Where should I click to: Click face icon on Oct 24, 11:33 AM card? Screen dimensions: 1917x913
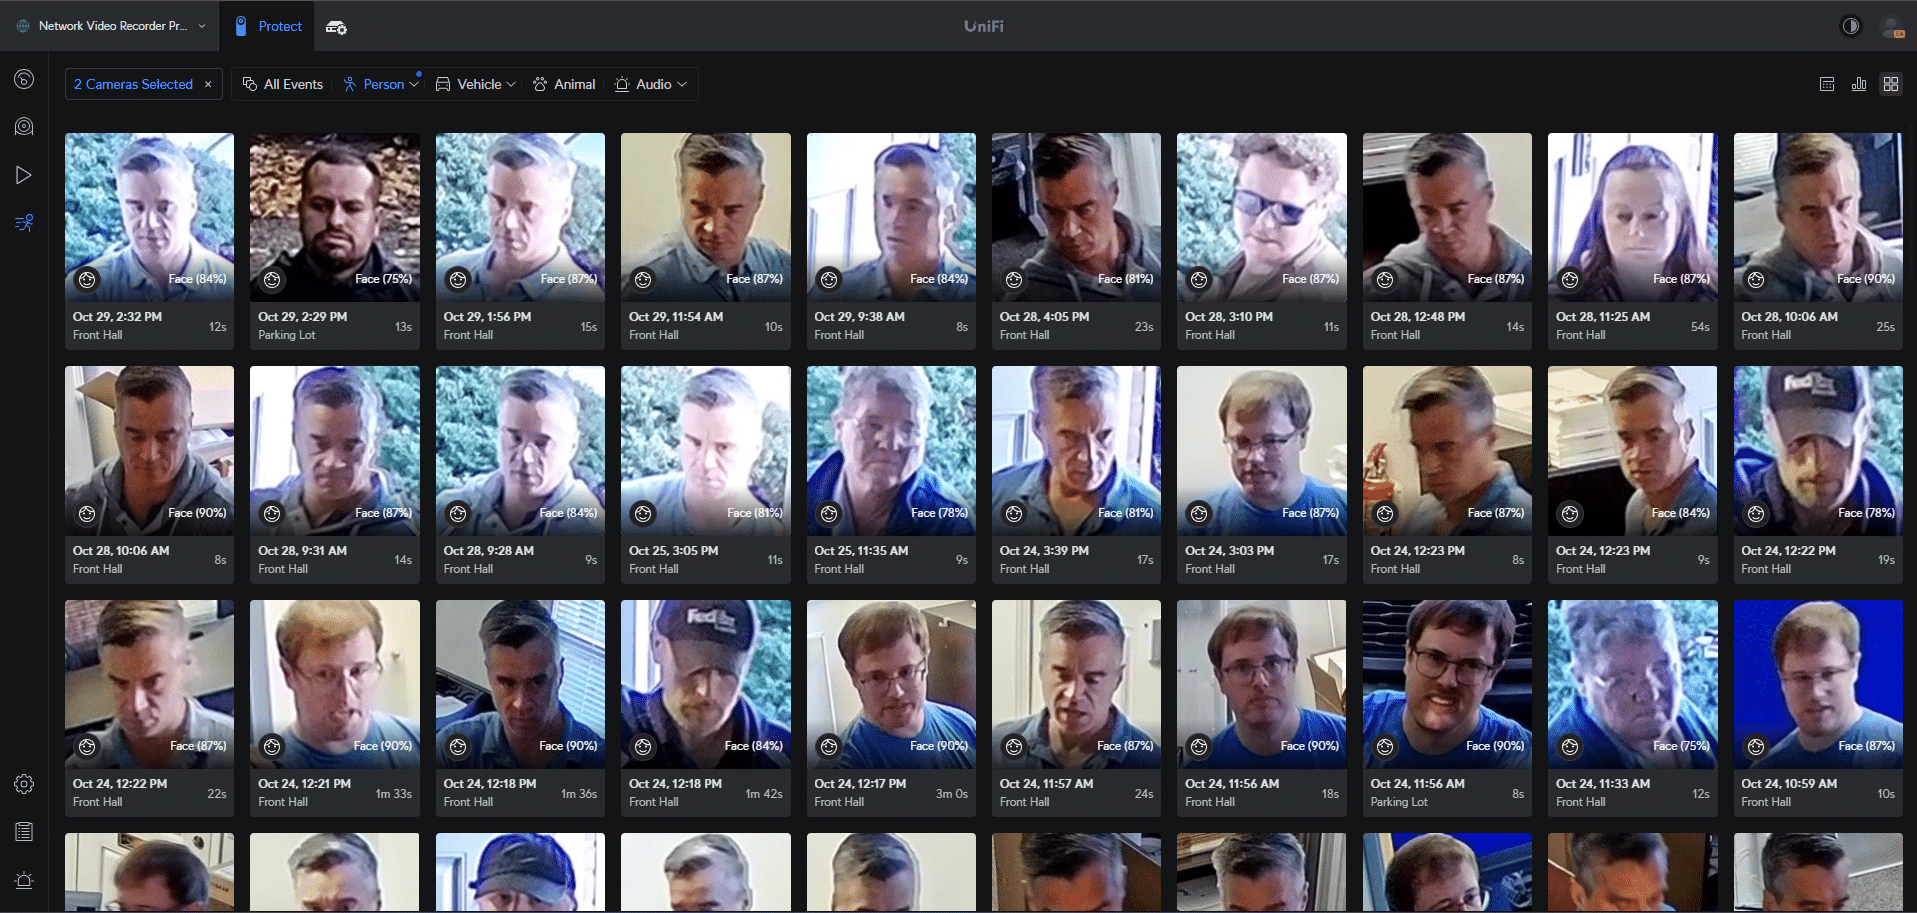1570,747
